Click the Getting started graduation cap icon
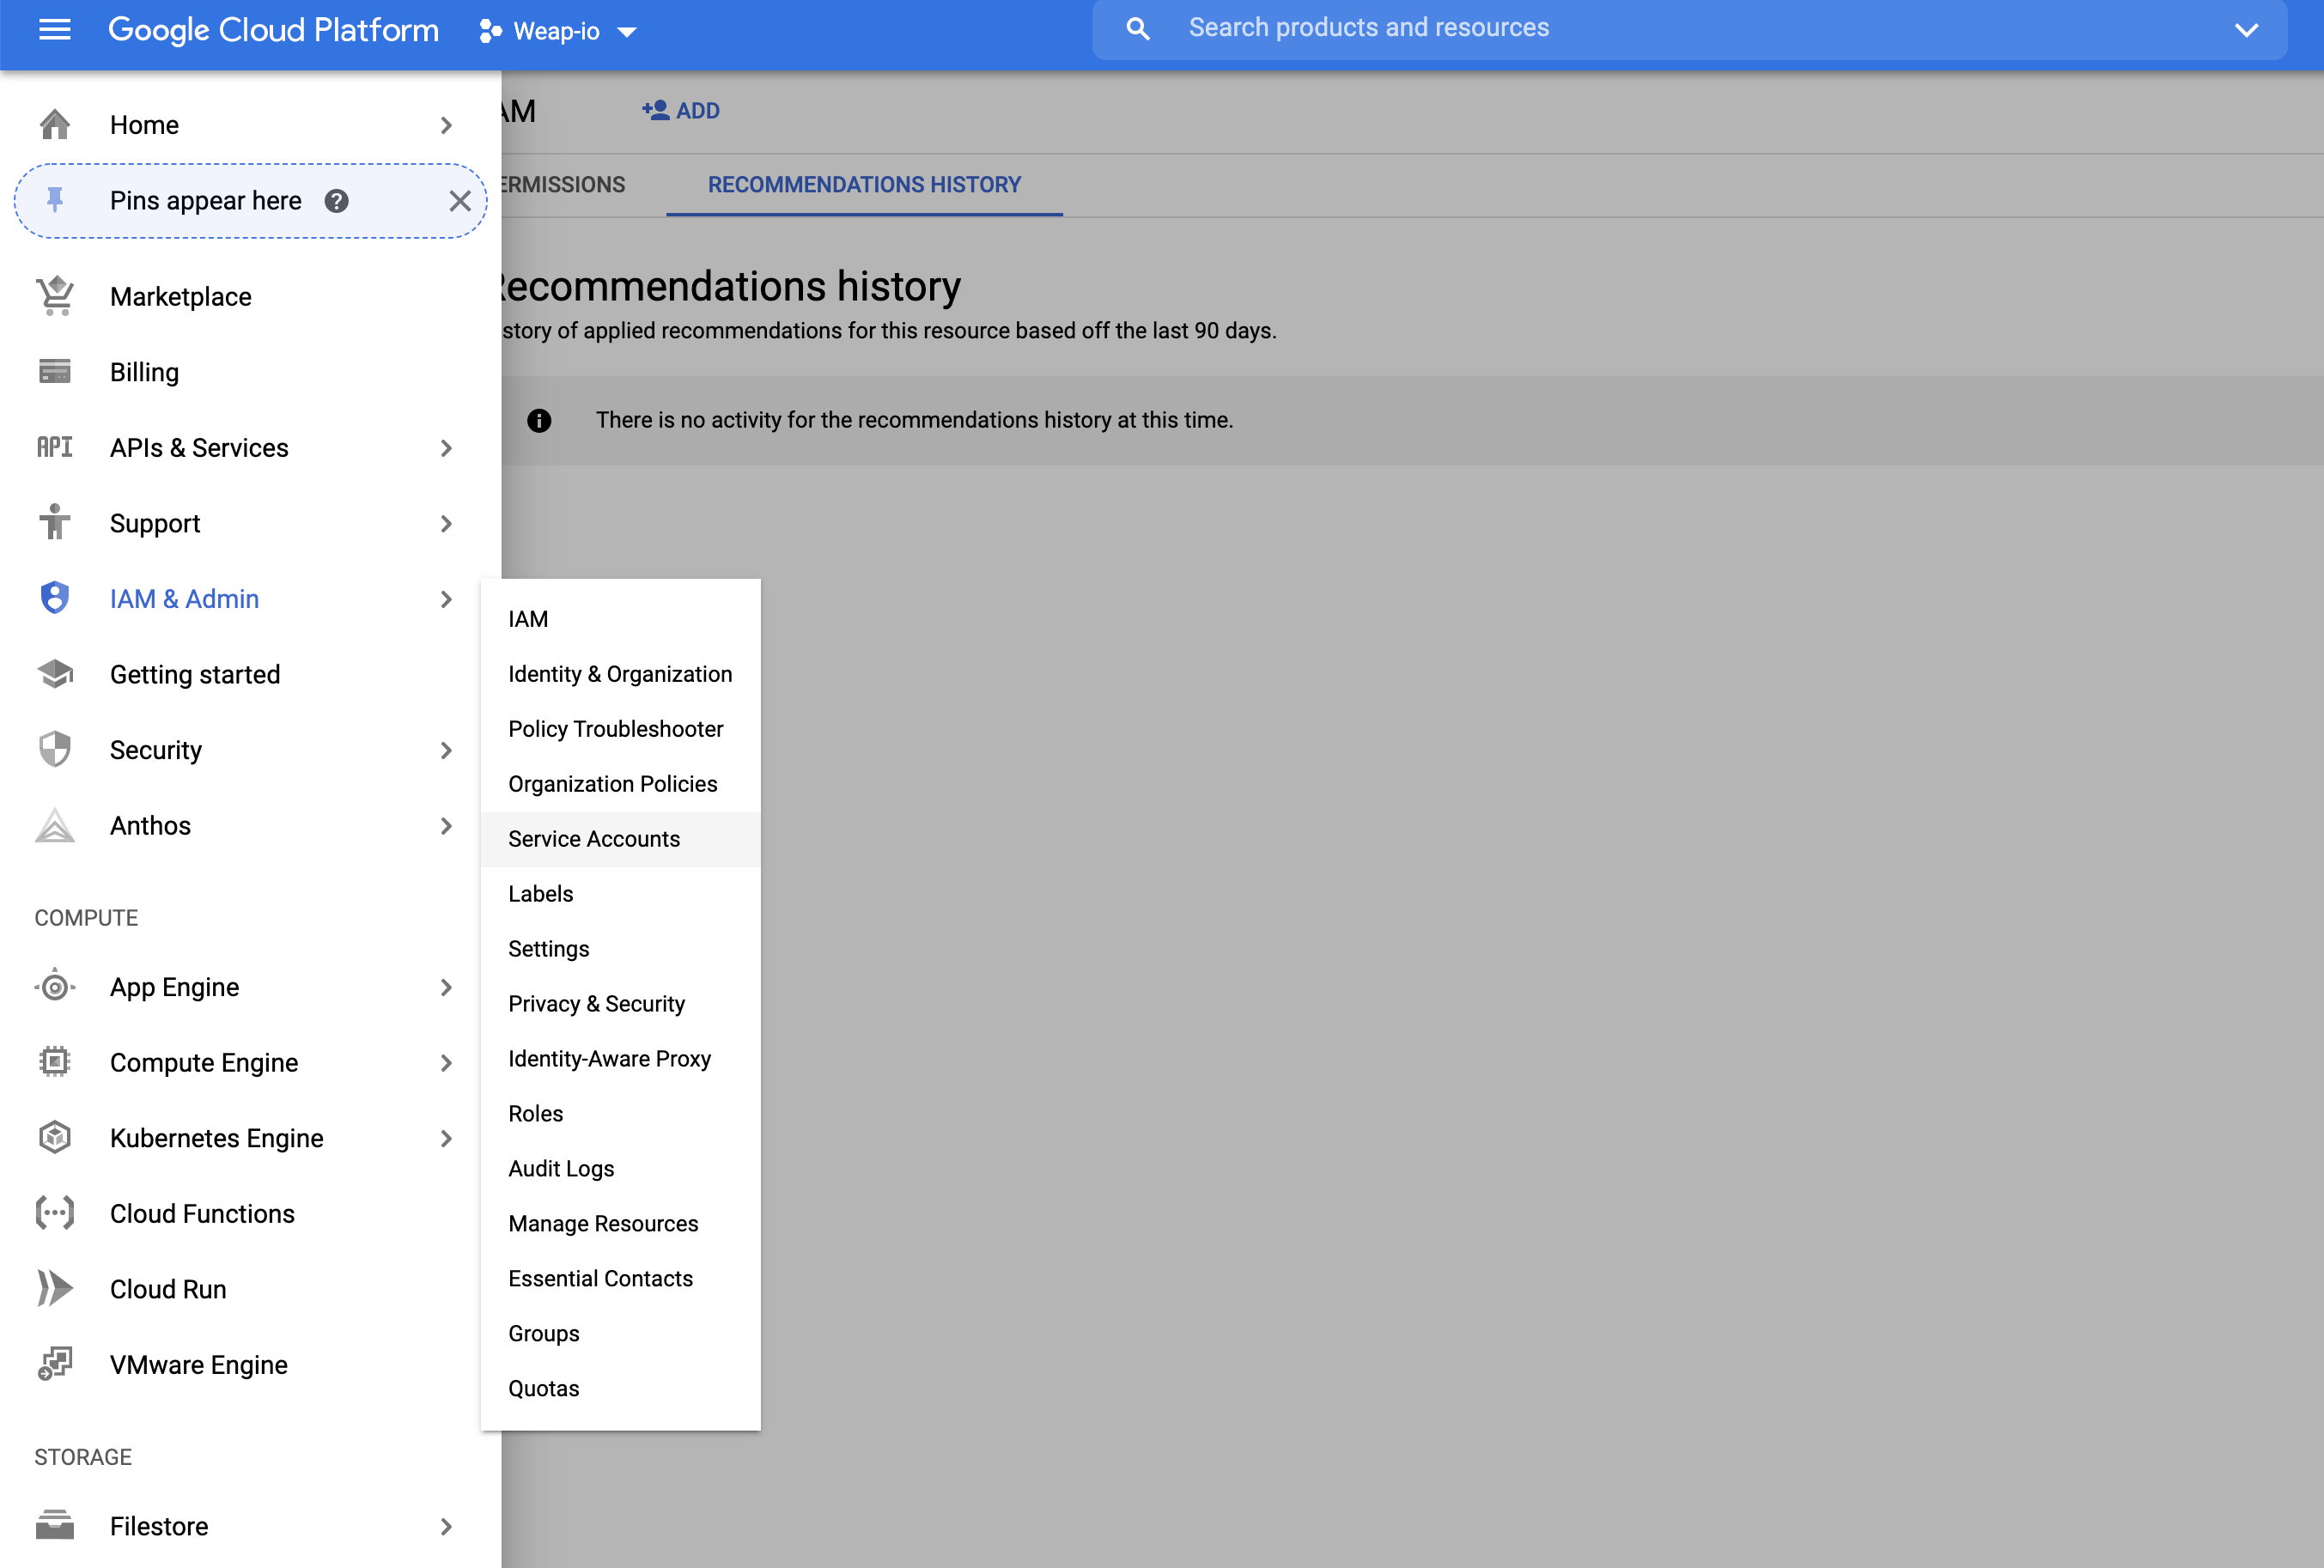Screen dimensions: 2324x1568 (55, 674)
